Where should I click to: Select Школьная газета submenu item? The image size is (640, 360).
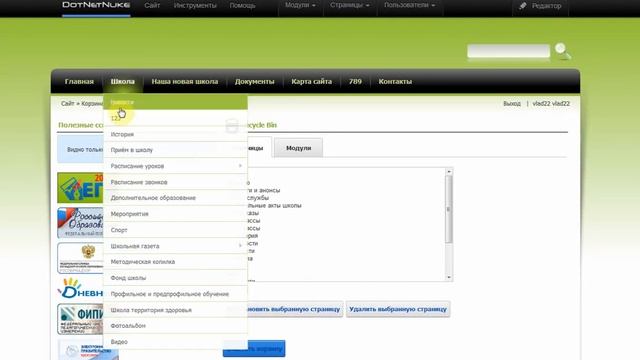(x=176, y=246)
